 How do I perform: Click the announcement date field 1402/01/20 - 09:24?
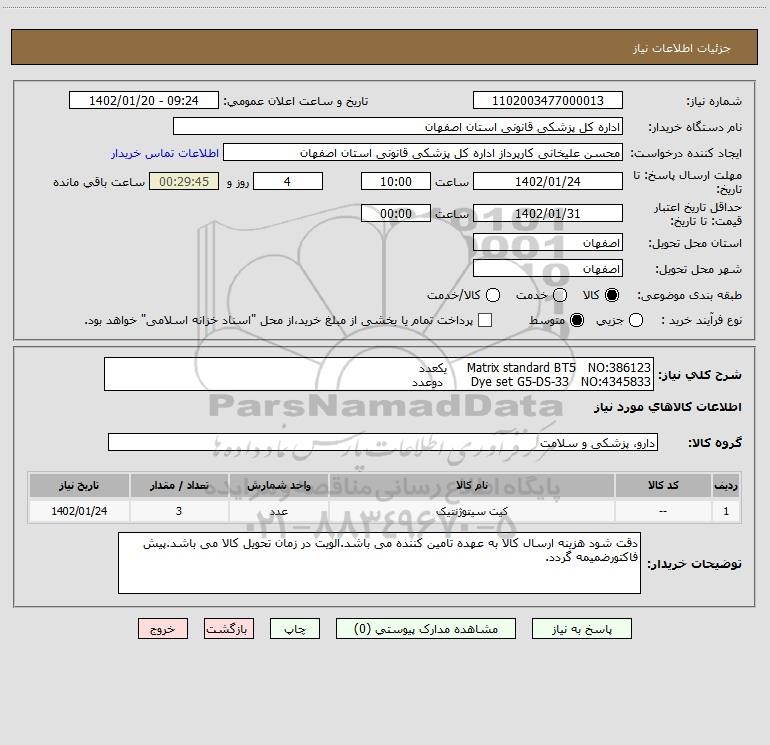[x=143, y=100]
